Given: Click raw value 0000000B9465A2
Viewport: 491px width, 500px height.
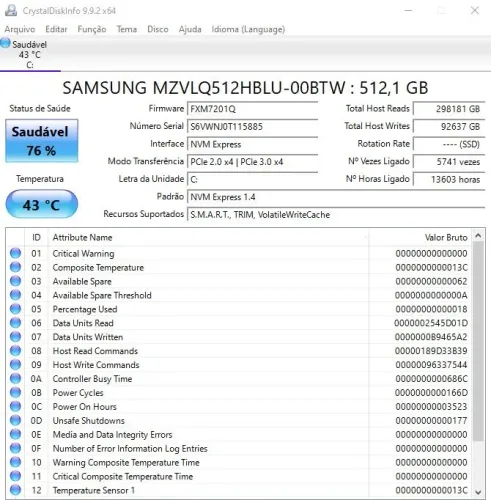Looking at the screenshot, I should coord(431,337).
